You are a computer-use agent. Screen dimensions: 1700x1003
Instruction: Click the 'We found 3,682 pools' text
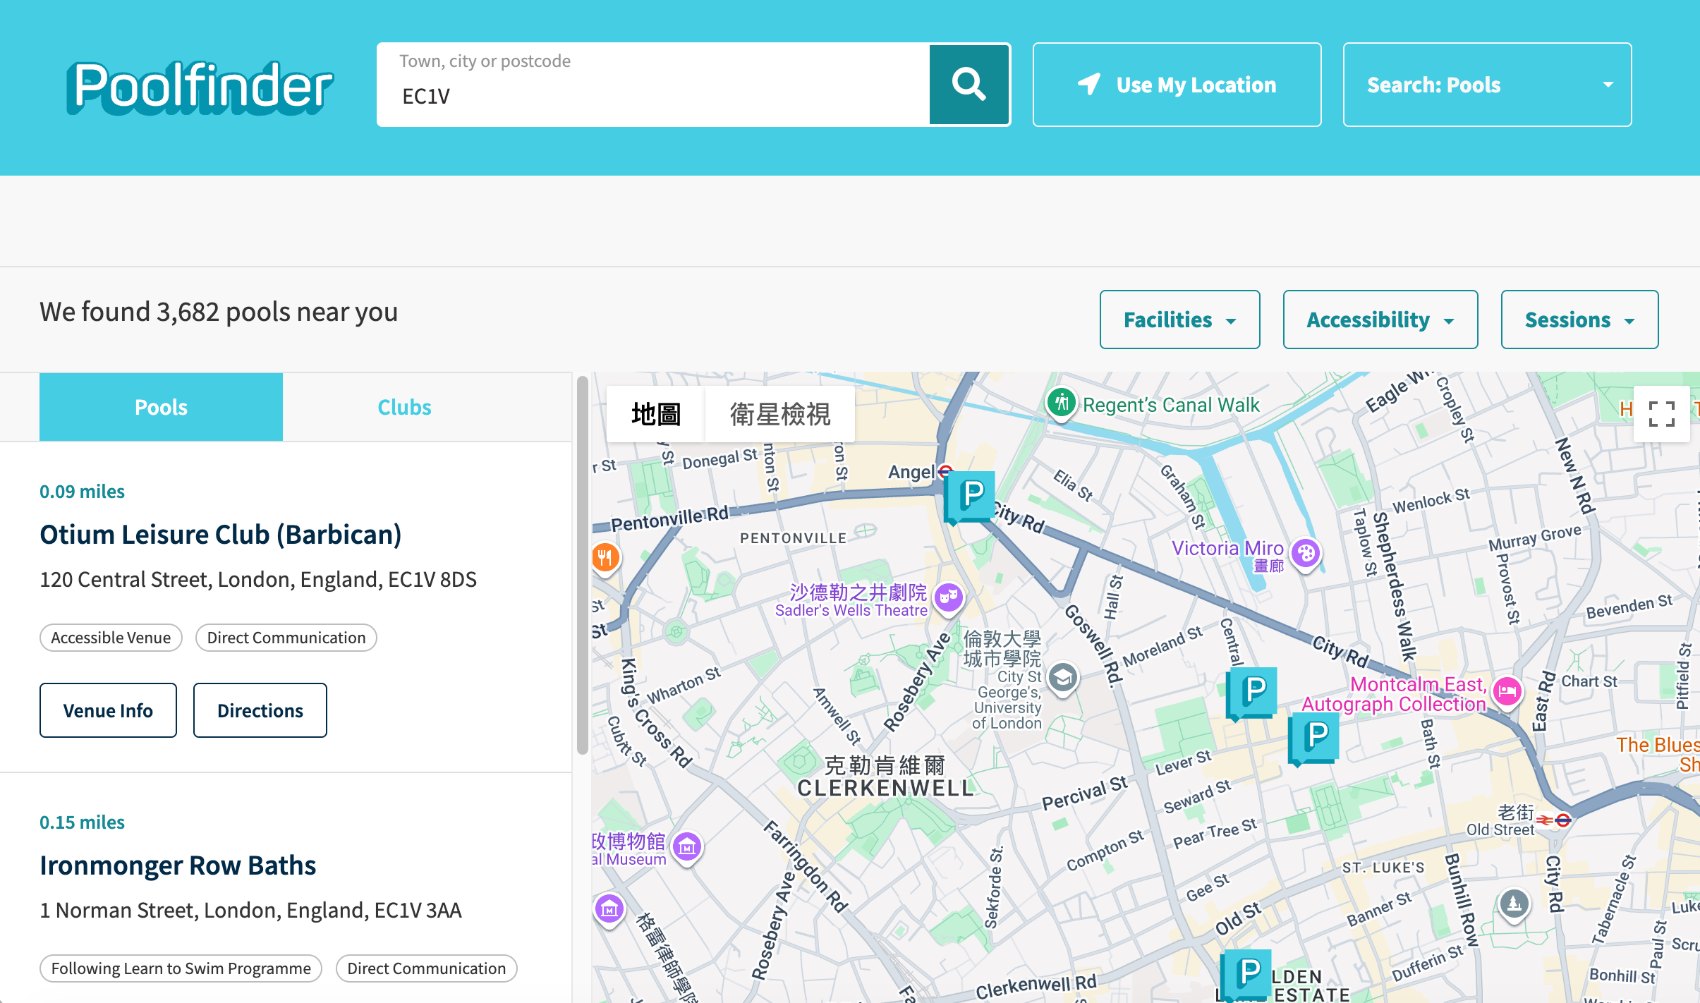tap(219, 312)
